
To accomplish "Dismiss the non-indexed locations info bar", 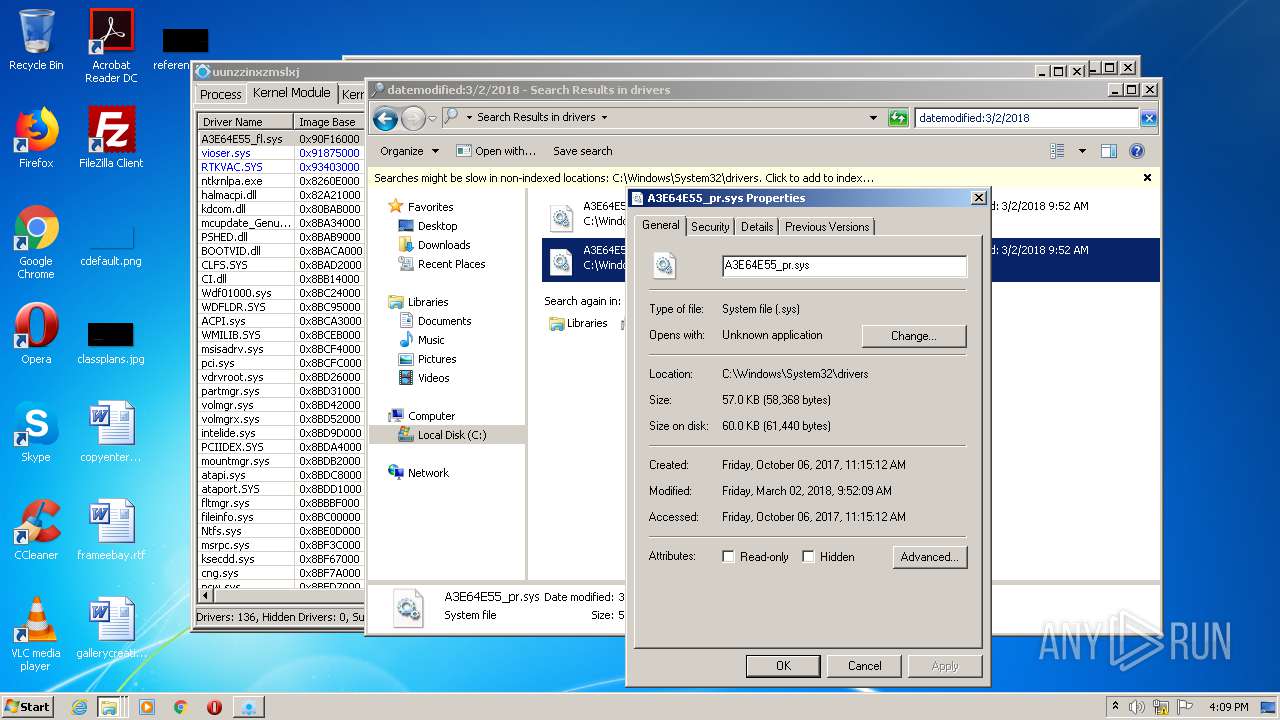I will pyautogui.click(x=1147, y=177).
